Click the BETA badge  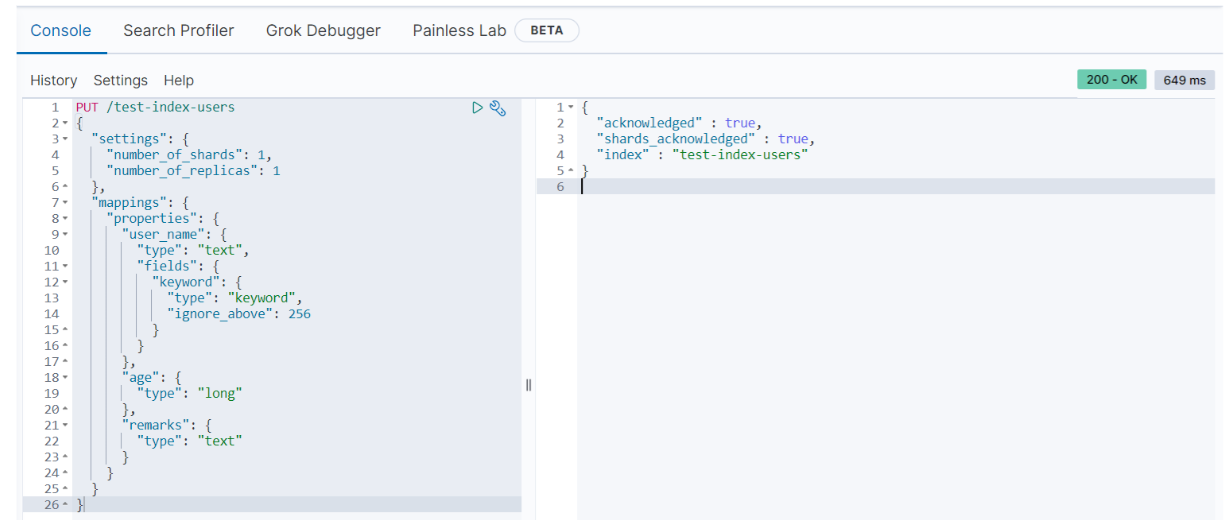tap(547, 31)
